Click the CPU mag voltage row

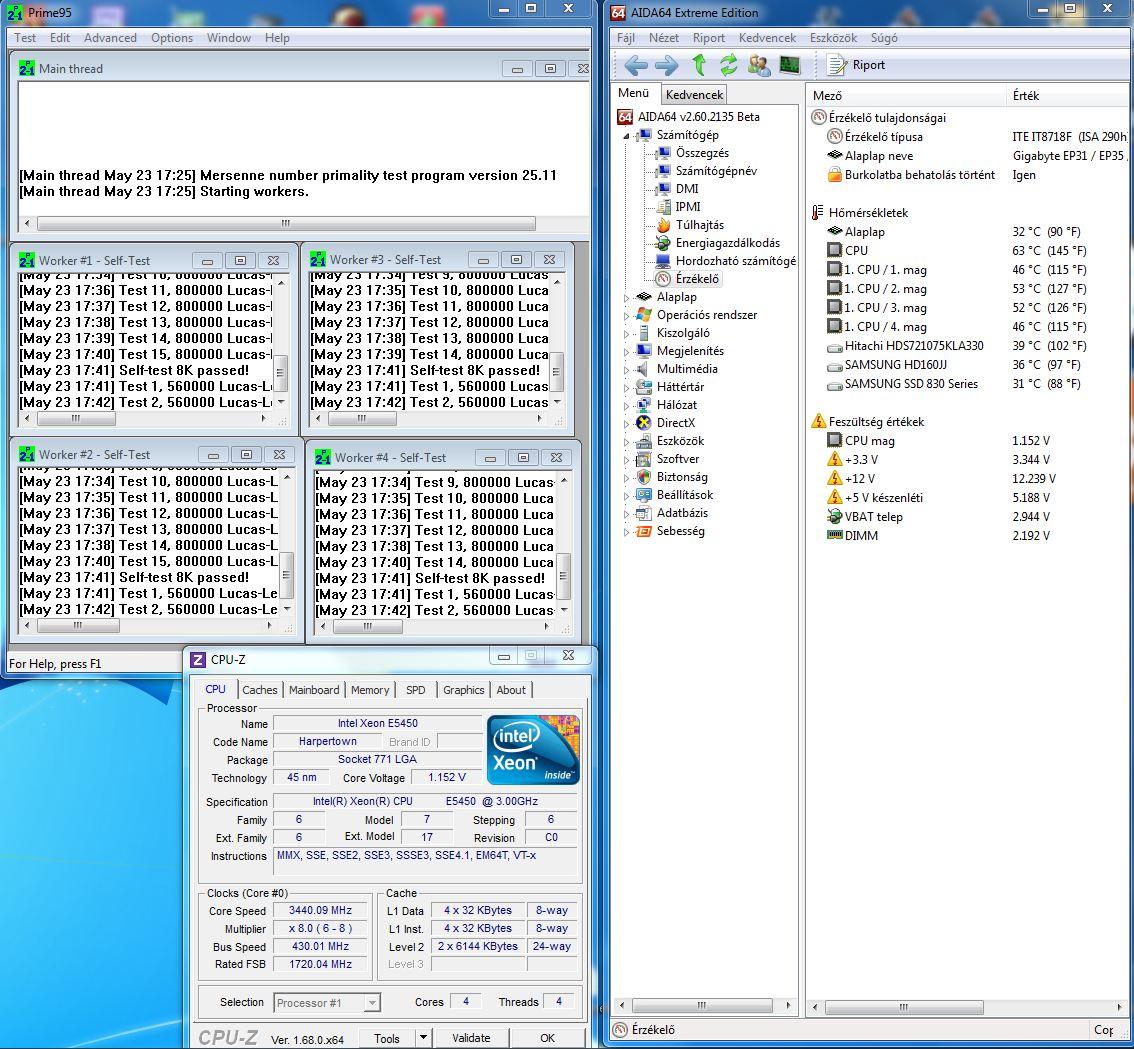[x=969, y=441]
